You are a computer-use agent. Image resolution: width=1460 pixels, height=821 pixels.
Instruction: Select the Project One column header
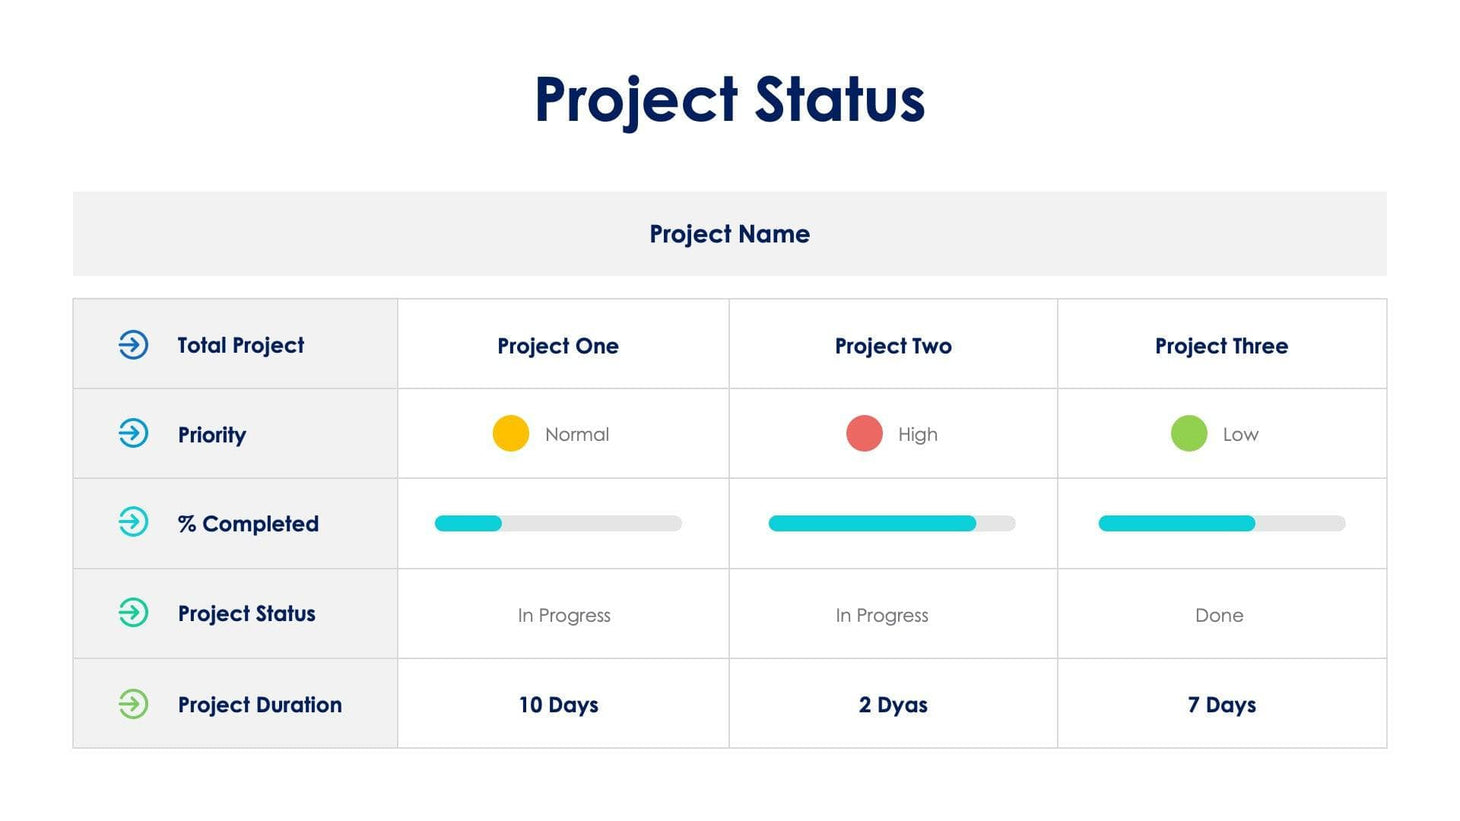click(x=558, y=346)
